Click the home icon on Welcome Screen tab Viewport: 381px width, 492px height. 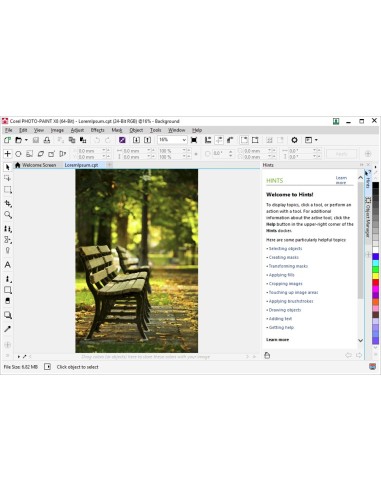pyautogui.click(x=18, y=165)
